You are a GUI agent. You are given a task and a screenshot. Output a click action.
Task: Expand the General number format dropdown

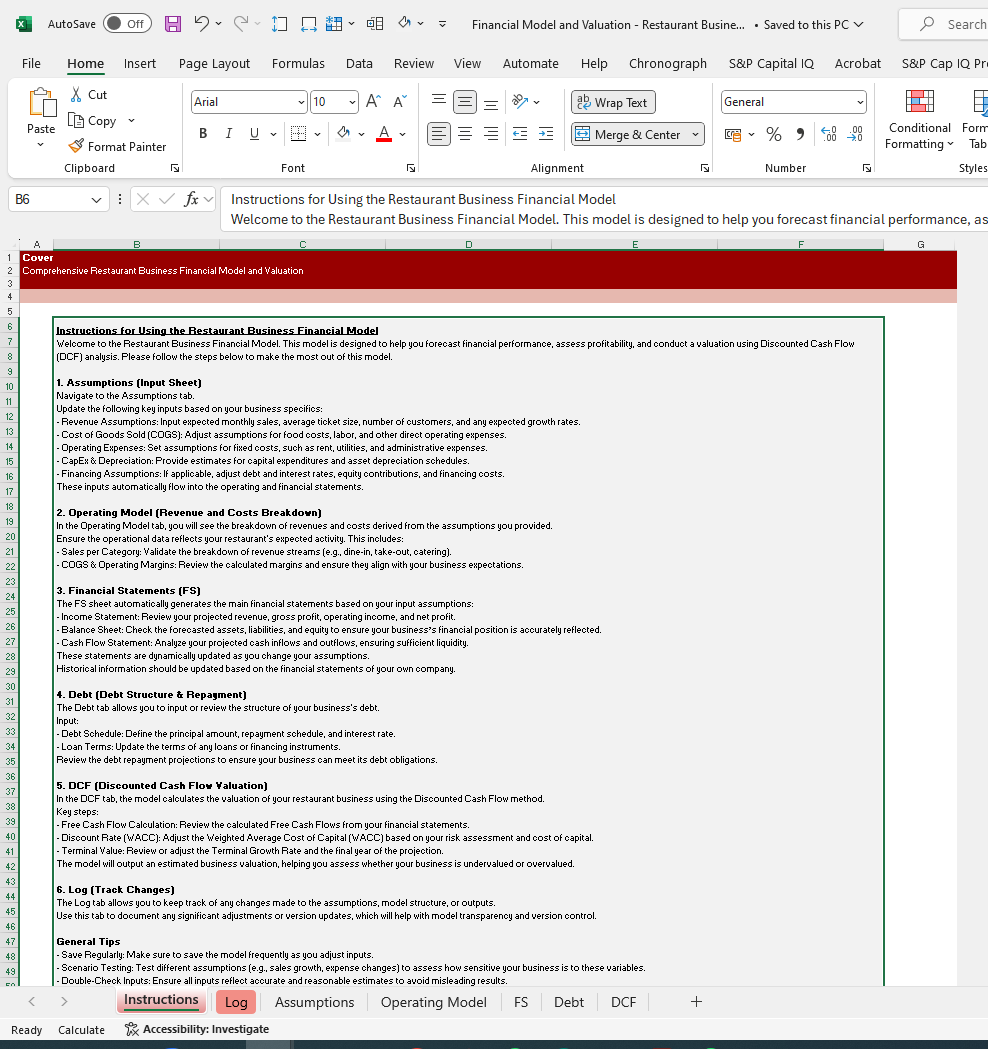(860, 102)
